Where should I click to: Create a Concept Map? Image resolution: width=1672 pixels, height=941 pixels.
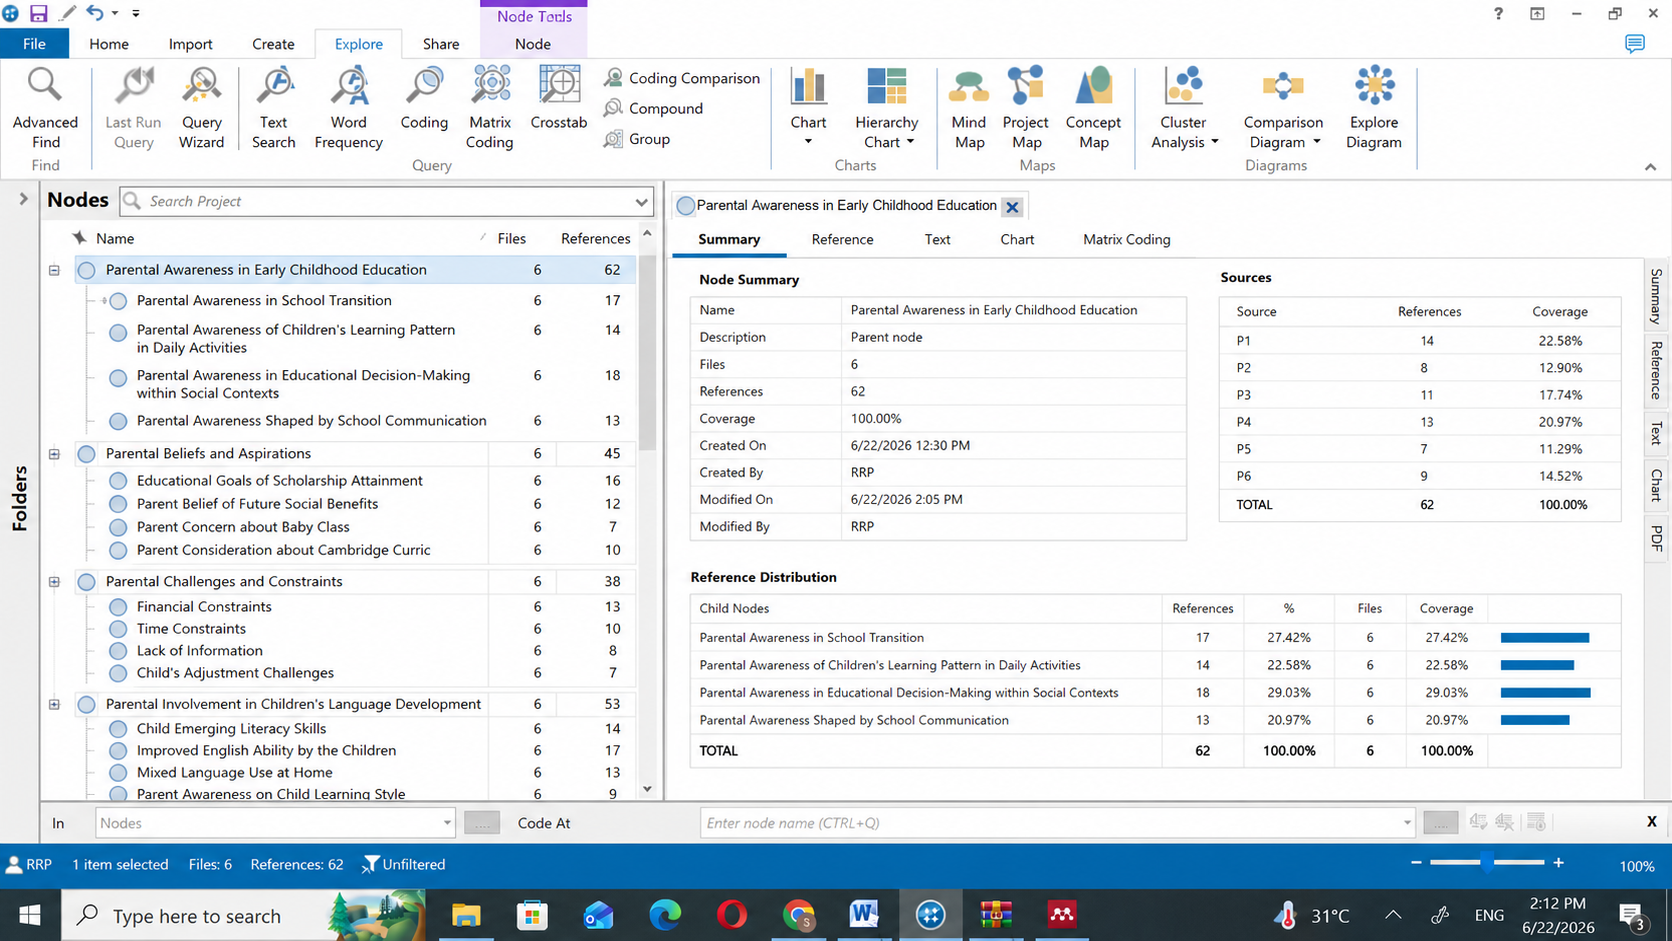click(x=1093, y=109)
